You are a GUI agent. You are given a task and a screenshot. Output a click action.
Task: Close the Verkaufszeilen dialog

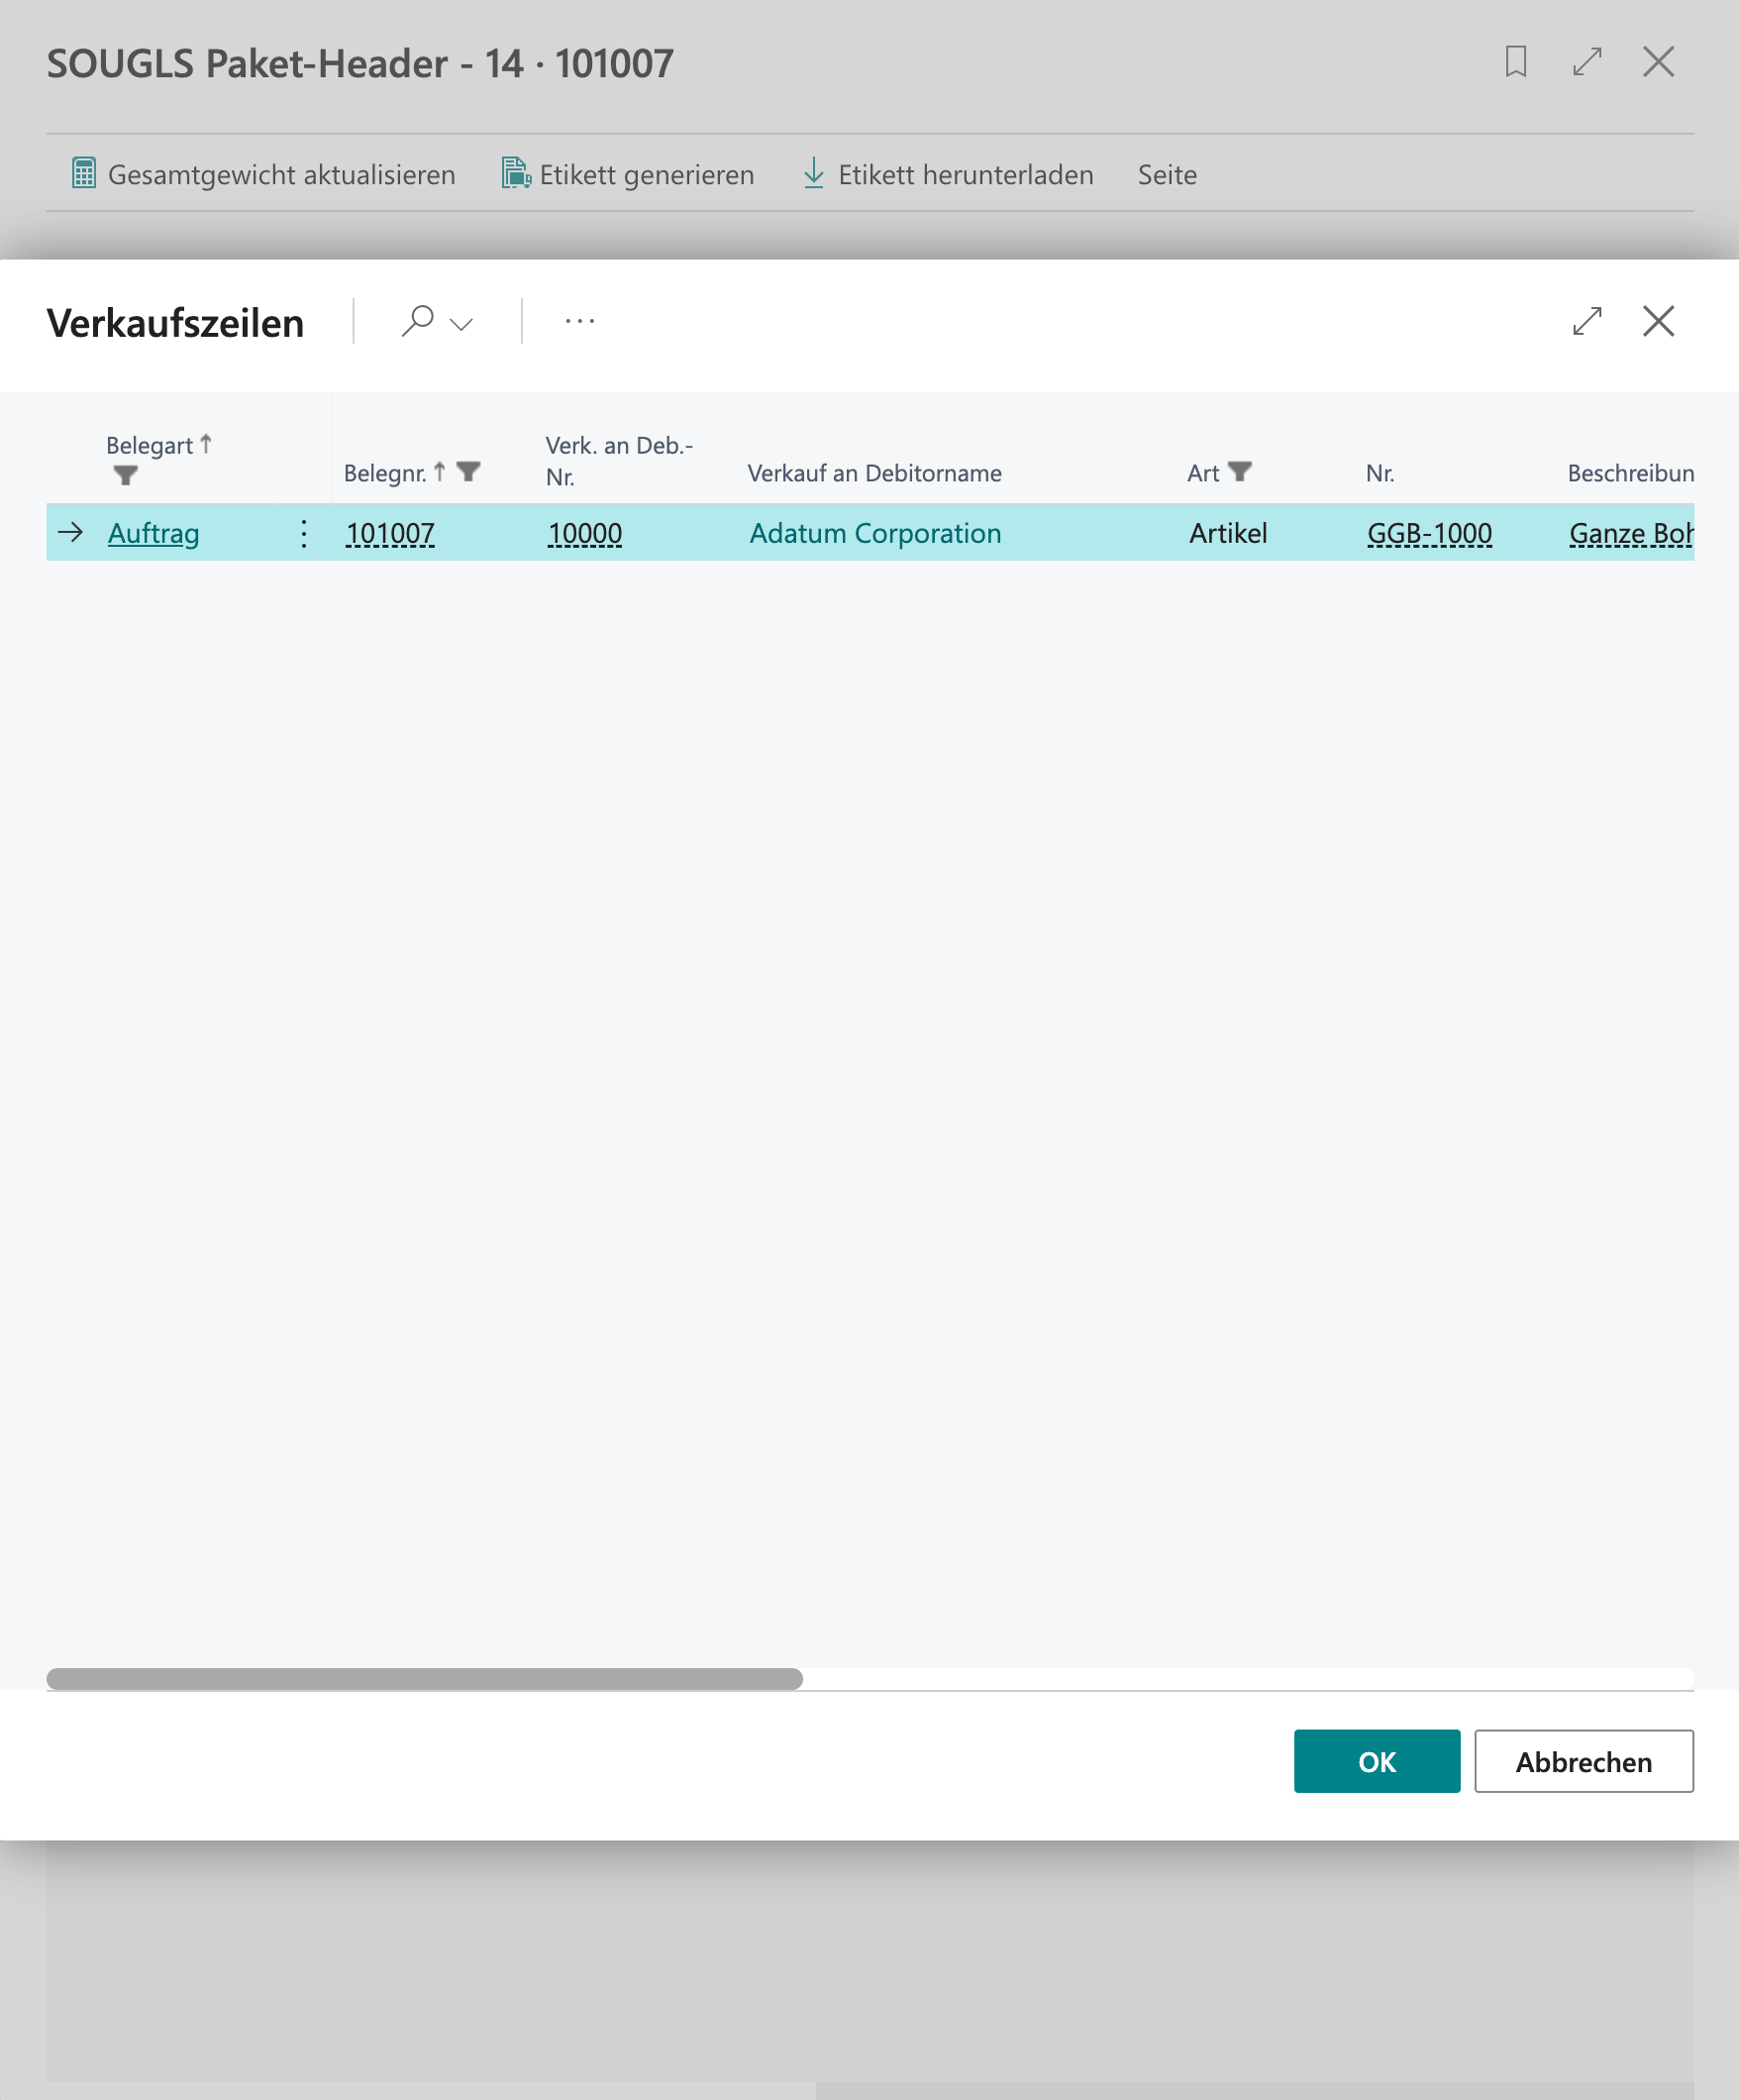pyautogui.click(x=1658, y=321)
